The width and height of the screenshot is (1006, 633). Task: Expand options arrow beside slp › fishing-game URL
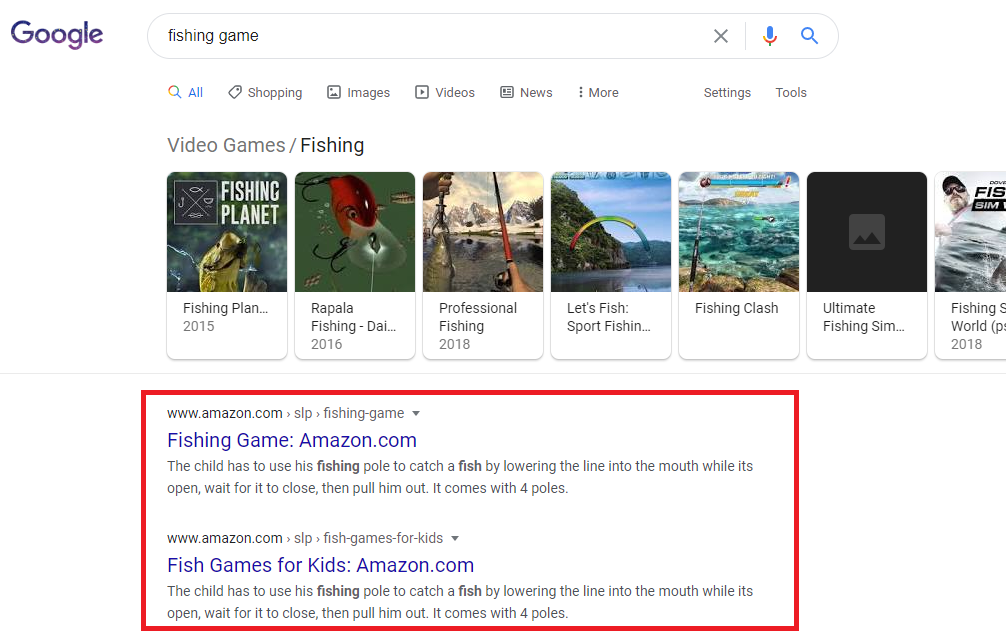(416, 414)
